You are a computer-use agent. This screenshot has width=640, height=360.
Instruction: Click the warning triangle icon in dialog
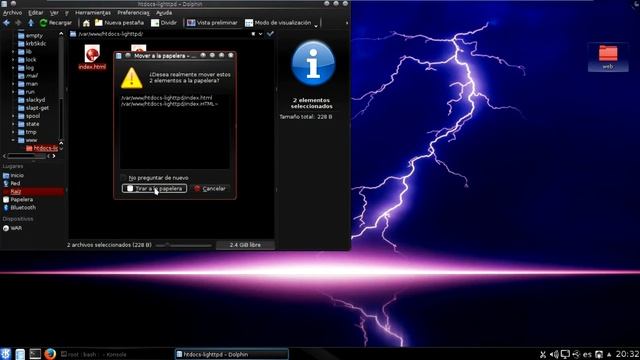(x=131, y=78)
